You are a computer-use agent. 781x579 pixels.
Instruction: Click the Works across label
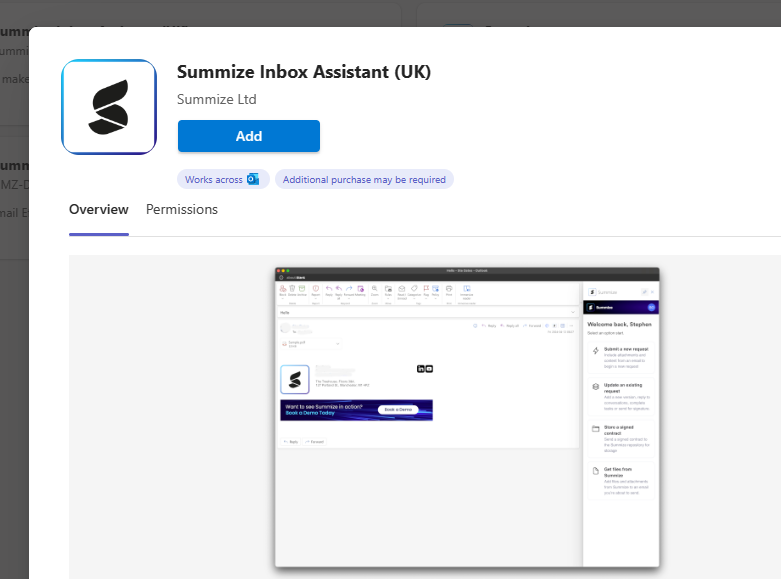(x=214, y=179)
